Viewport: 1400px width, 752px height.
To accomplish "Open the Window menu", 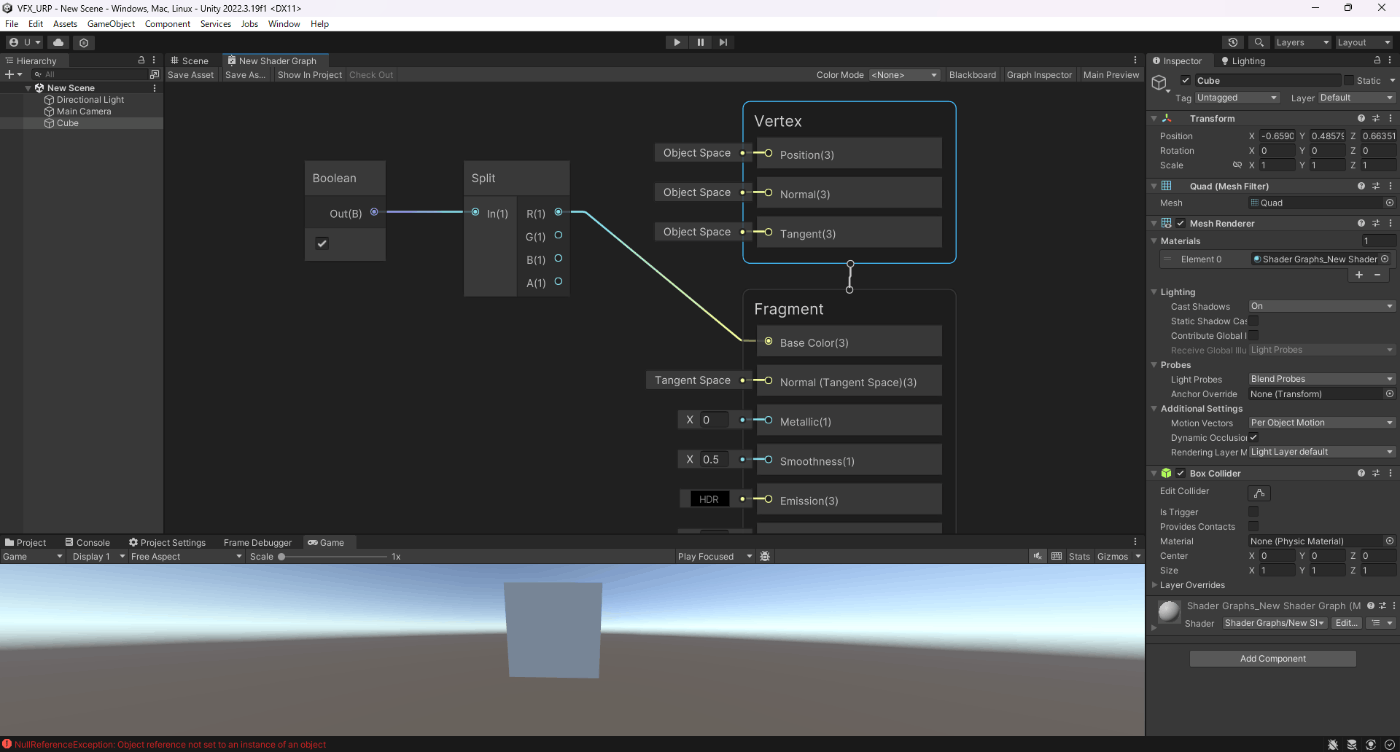I will [284, 24].
